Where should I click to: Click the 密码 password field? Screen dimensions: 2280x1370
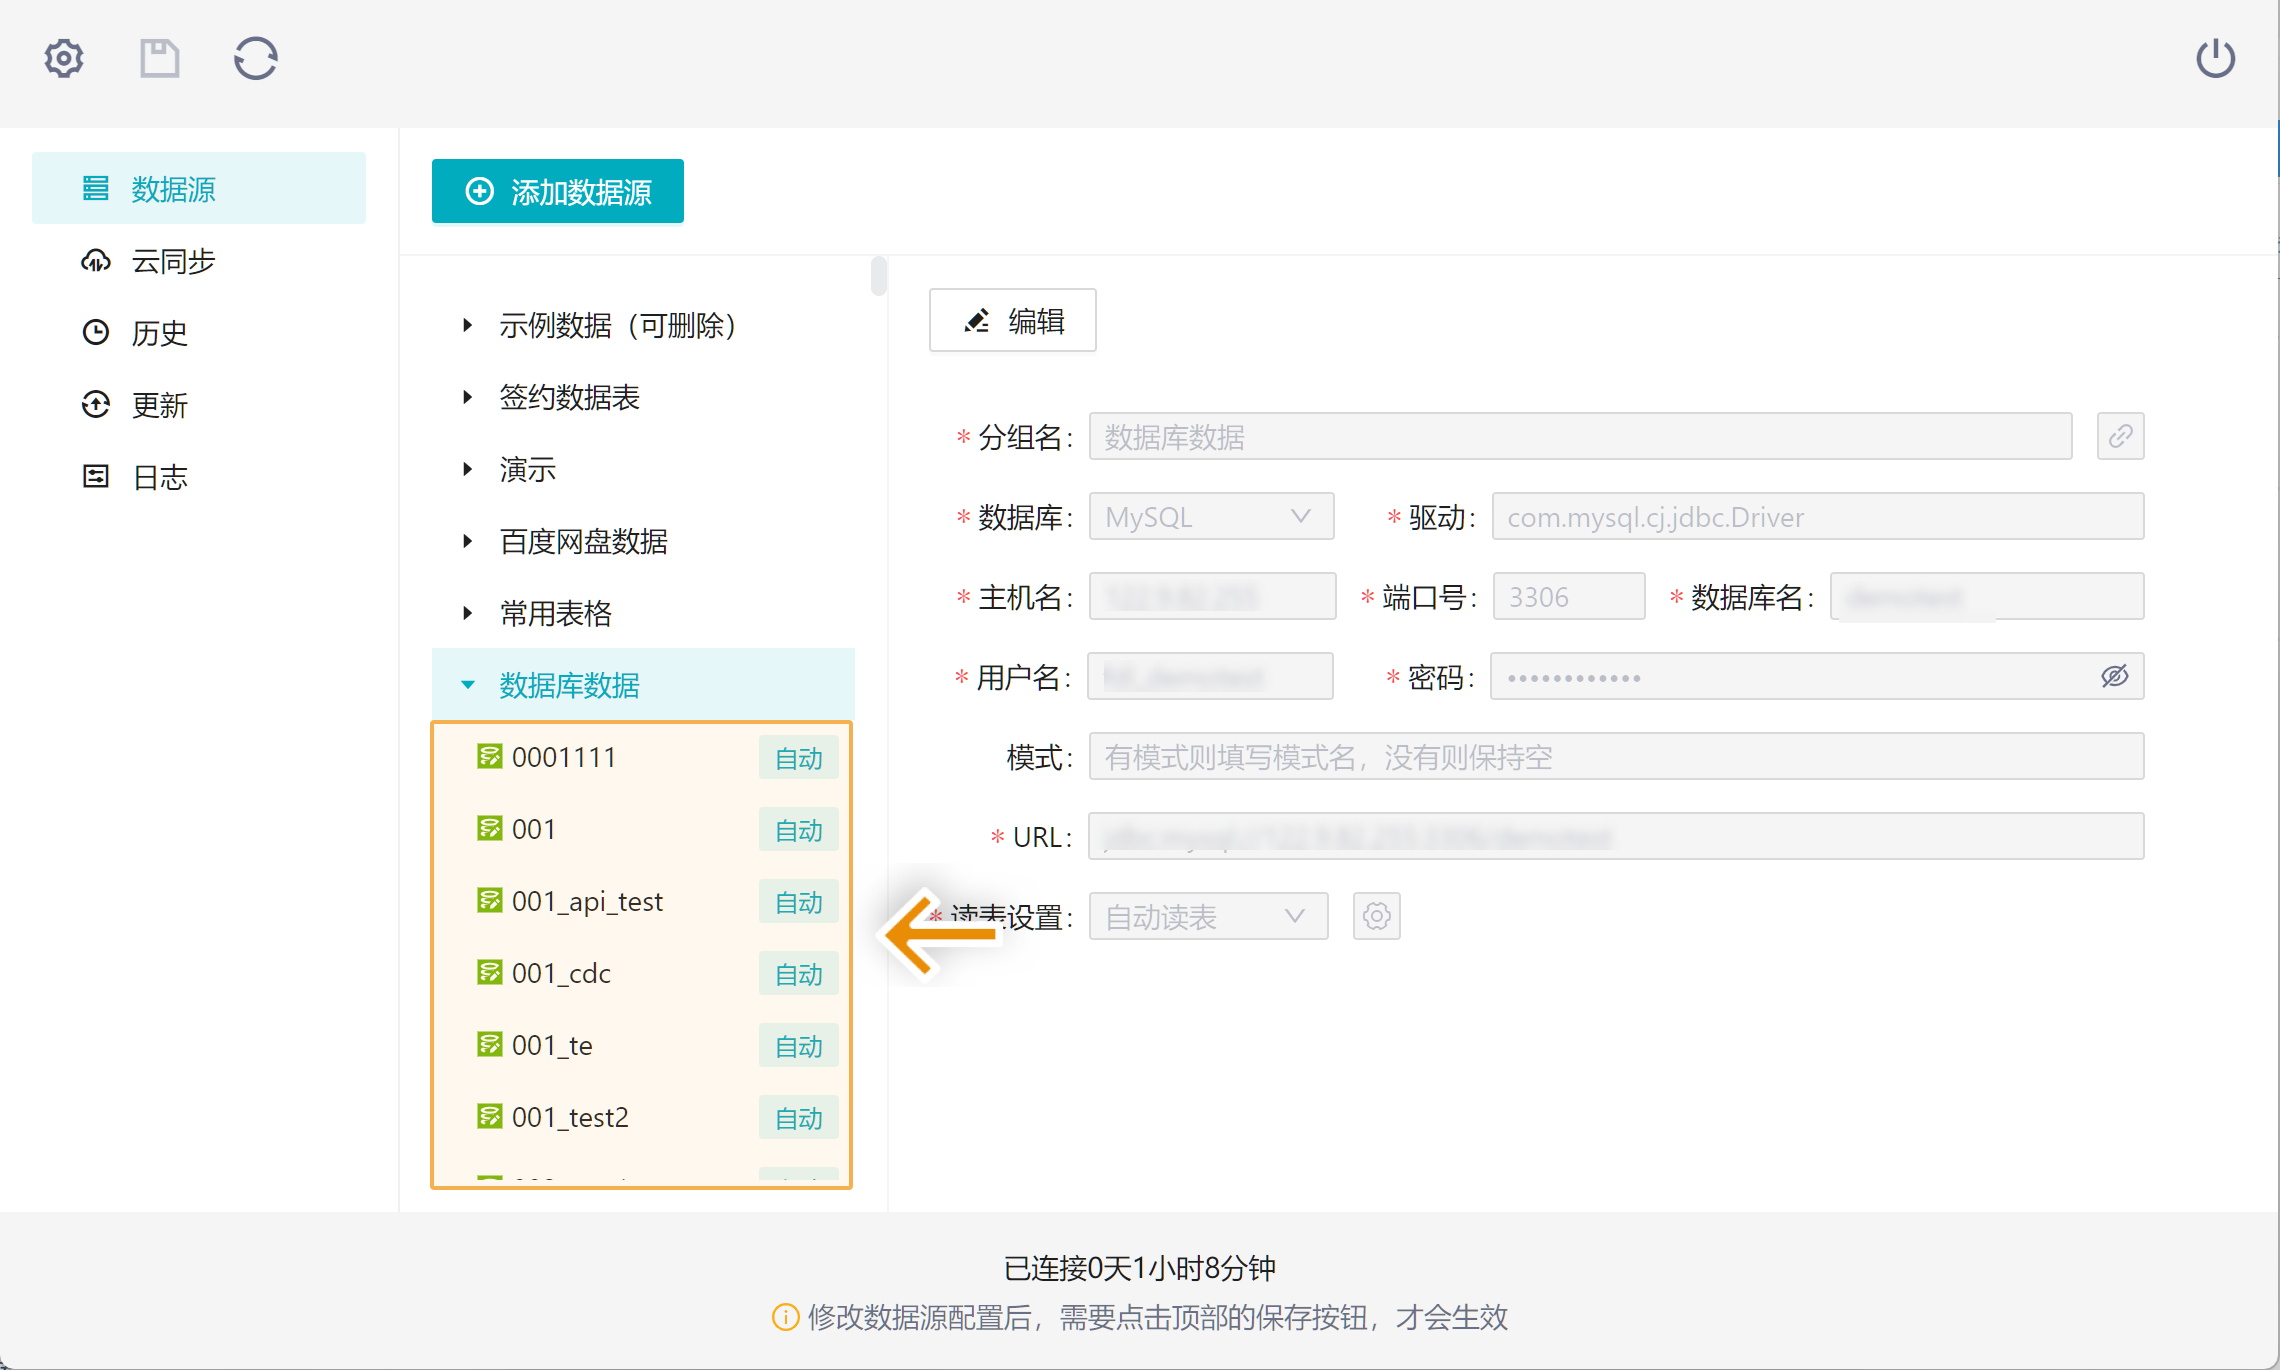tap(1817, 676)
